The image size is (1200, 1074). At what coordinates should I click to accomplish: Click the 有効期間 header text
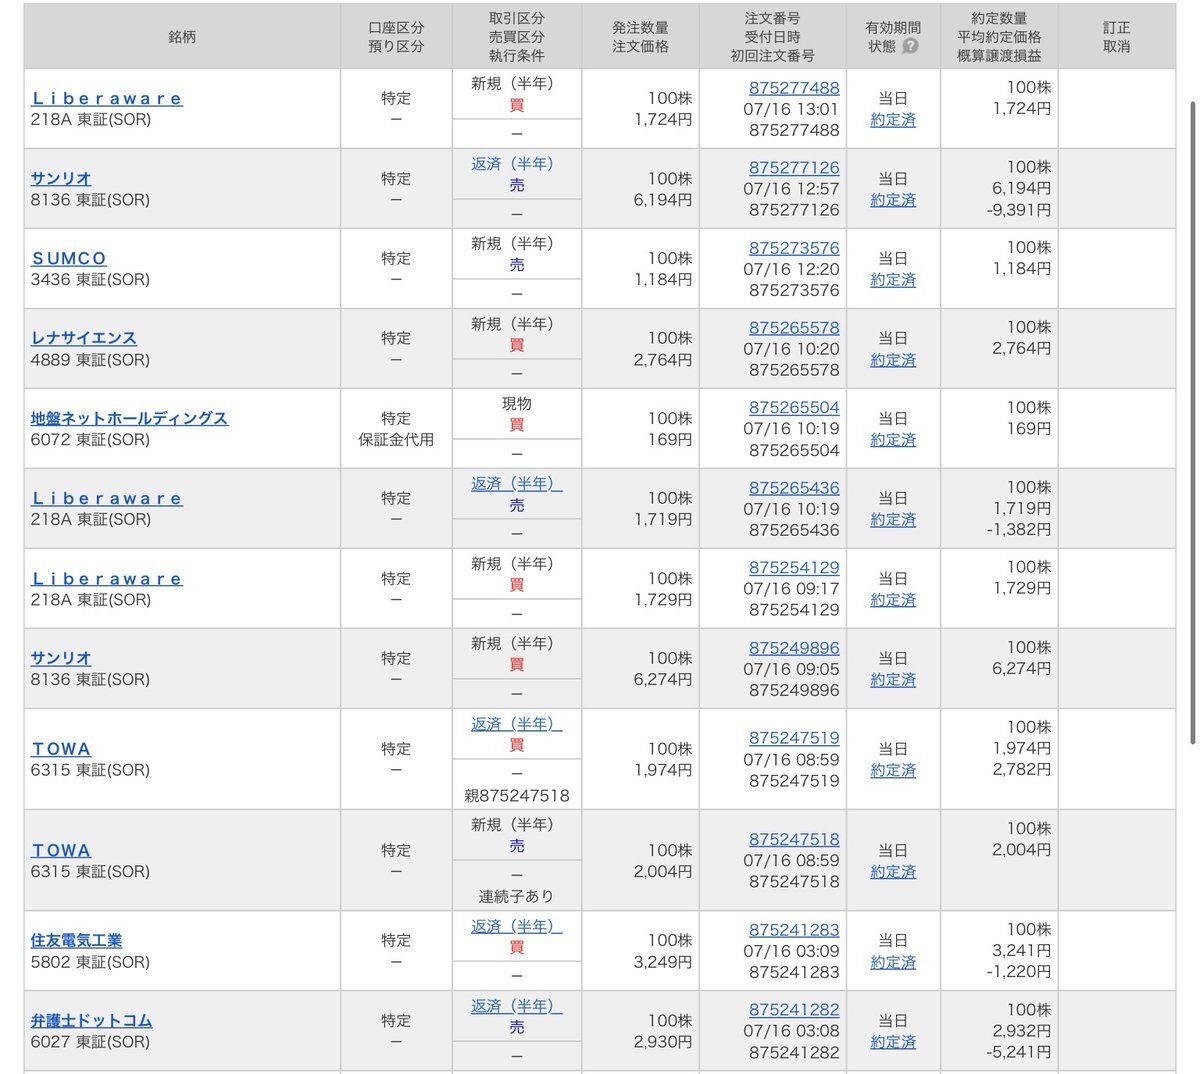click(893, 27)
